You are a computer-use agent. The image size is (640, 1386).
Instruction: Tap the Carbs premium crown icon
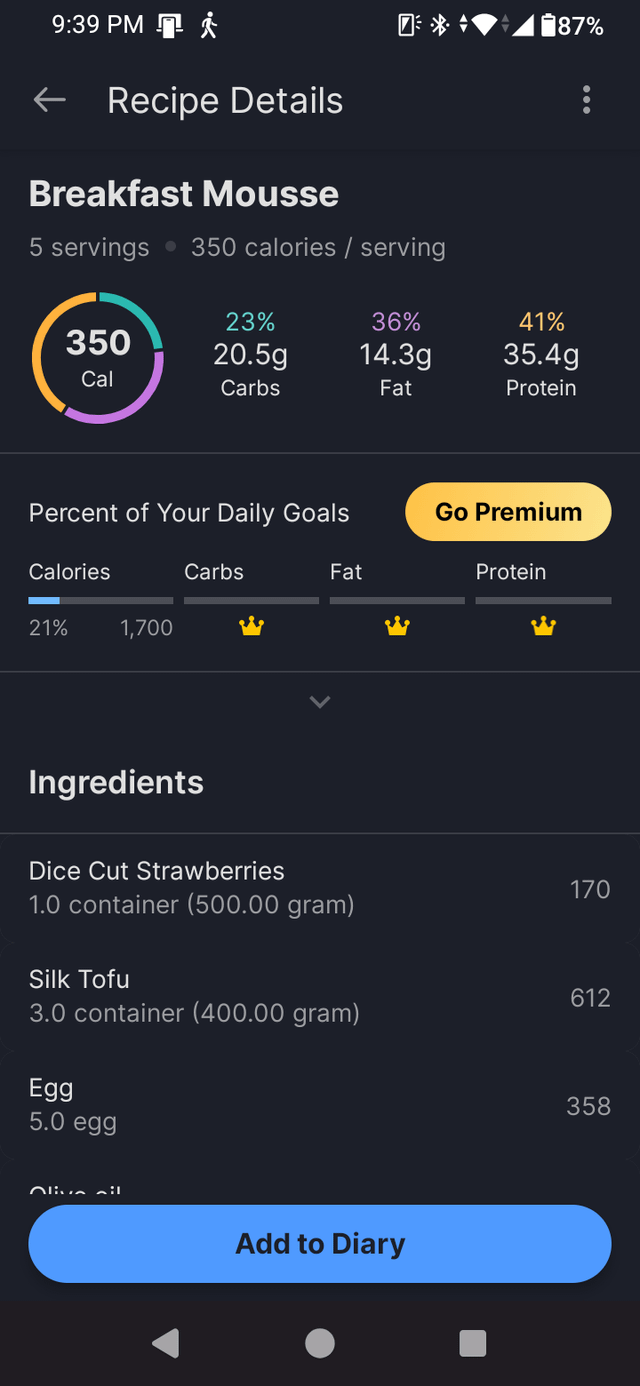[x=251, y=627]
